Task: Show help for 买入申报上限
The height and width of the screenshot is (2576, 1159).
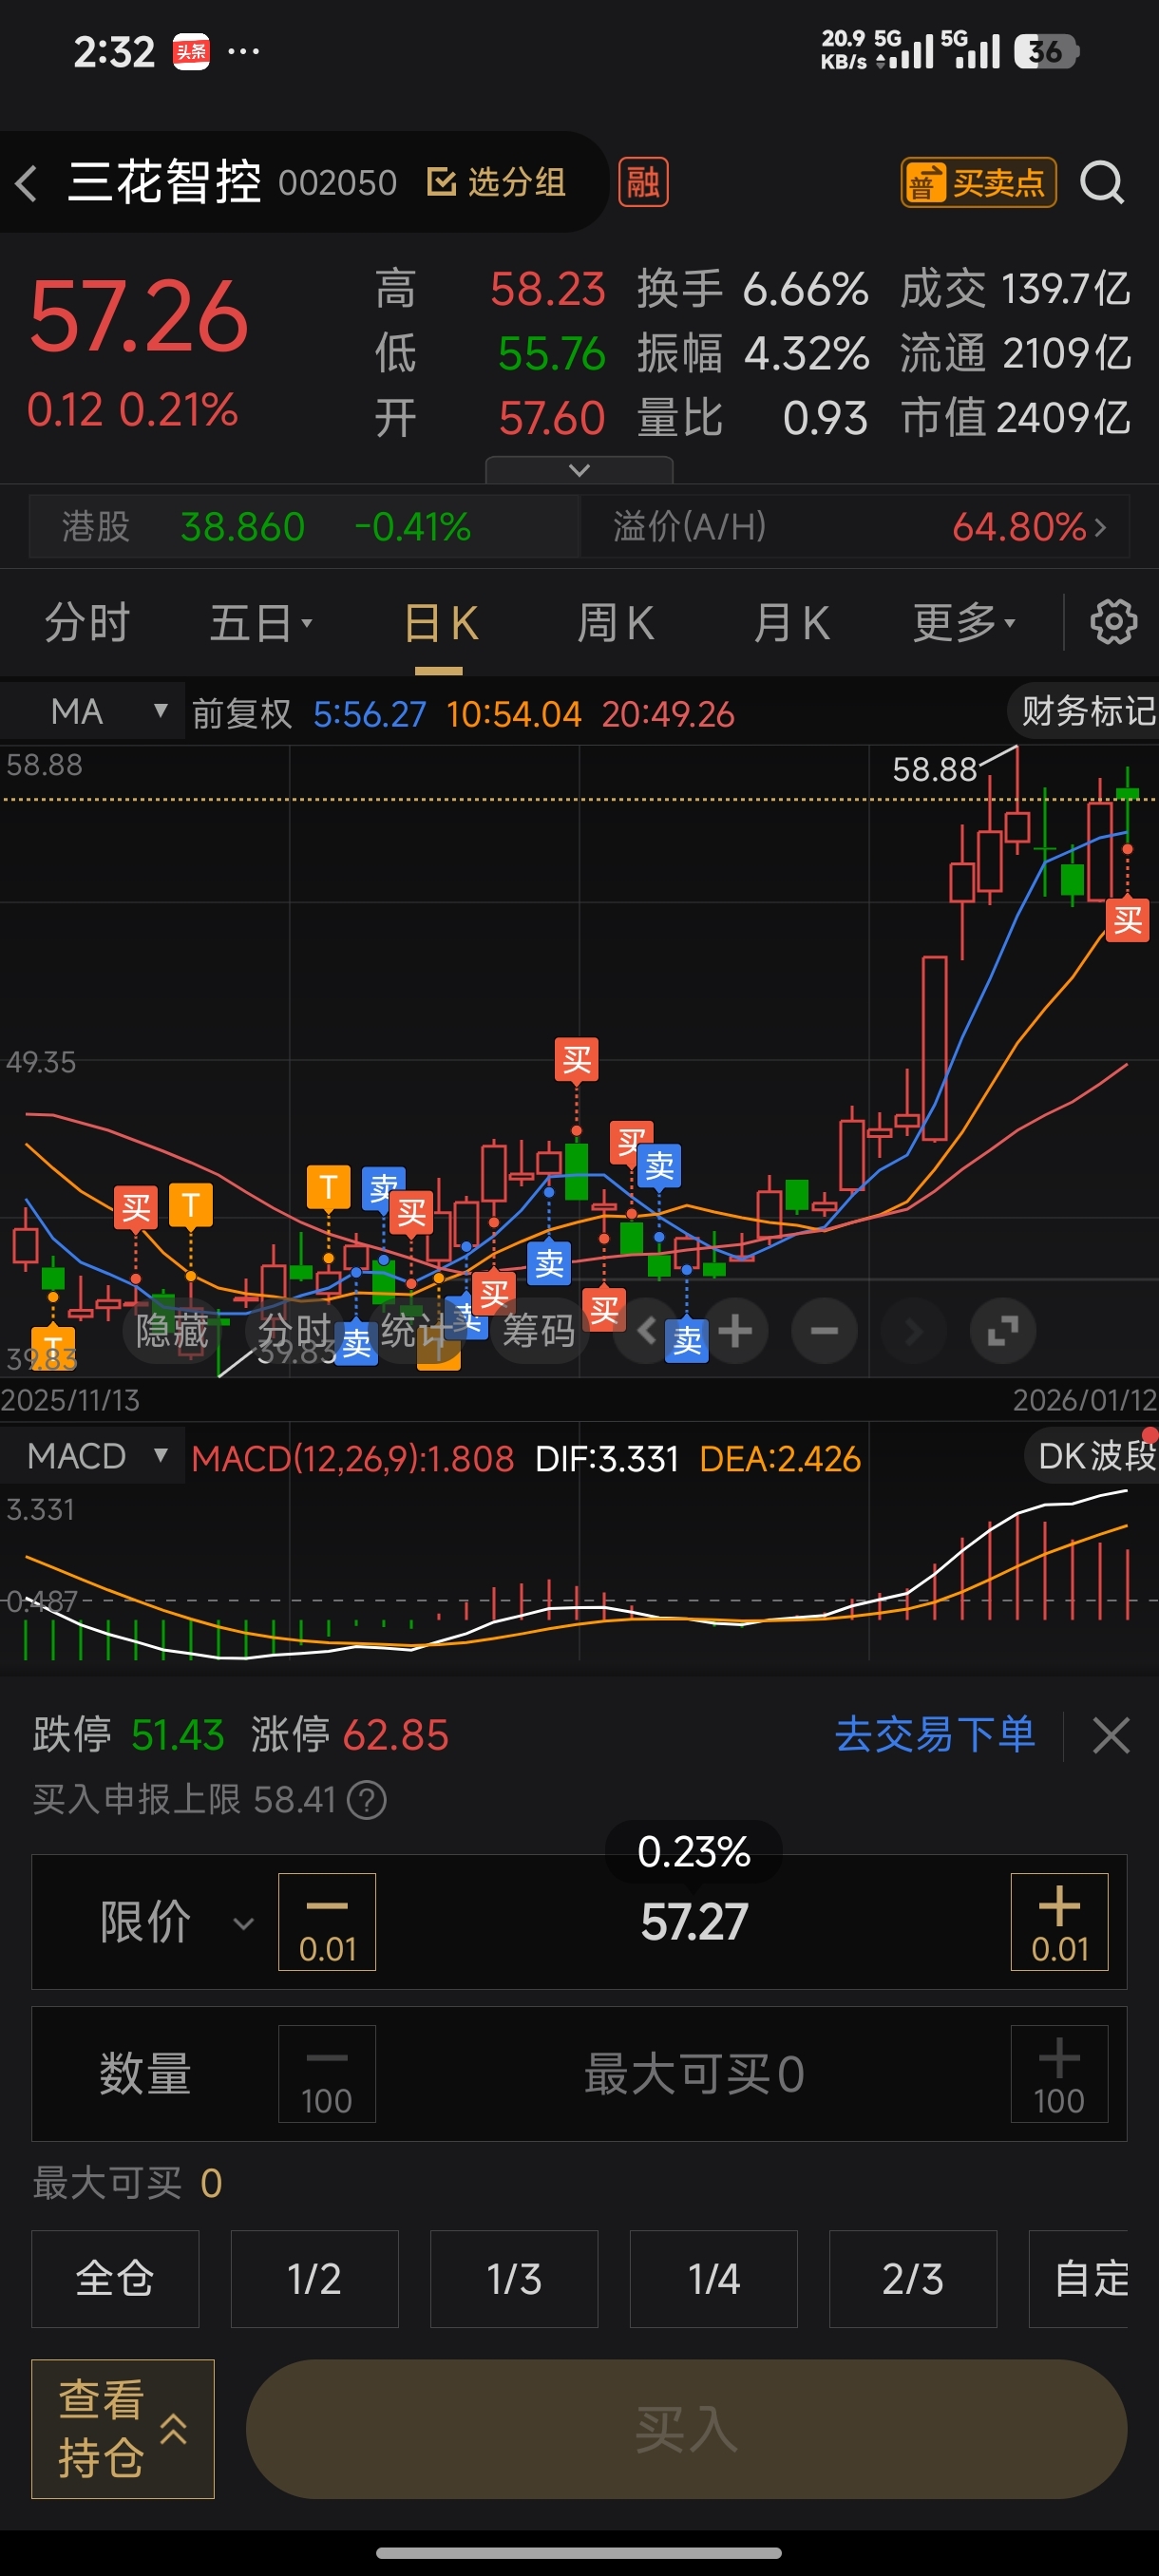Action: click(x=367, y=1800)
